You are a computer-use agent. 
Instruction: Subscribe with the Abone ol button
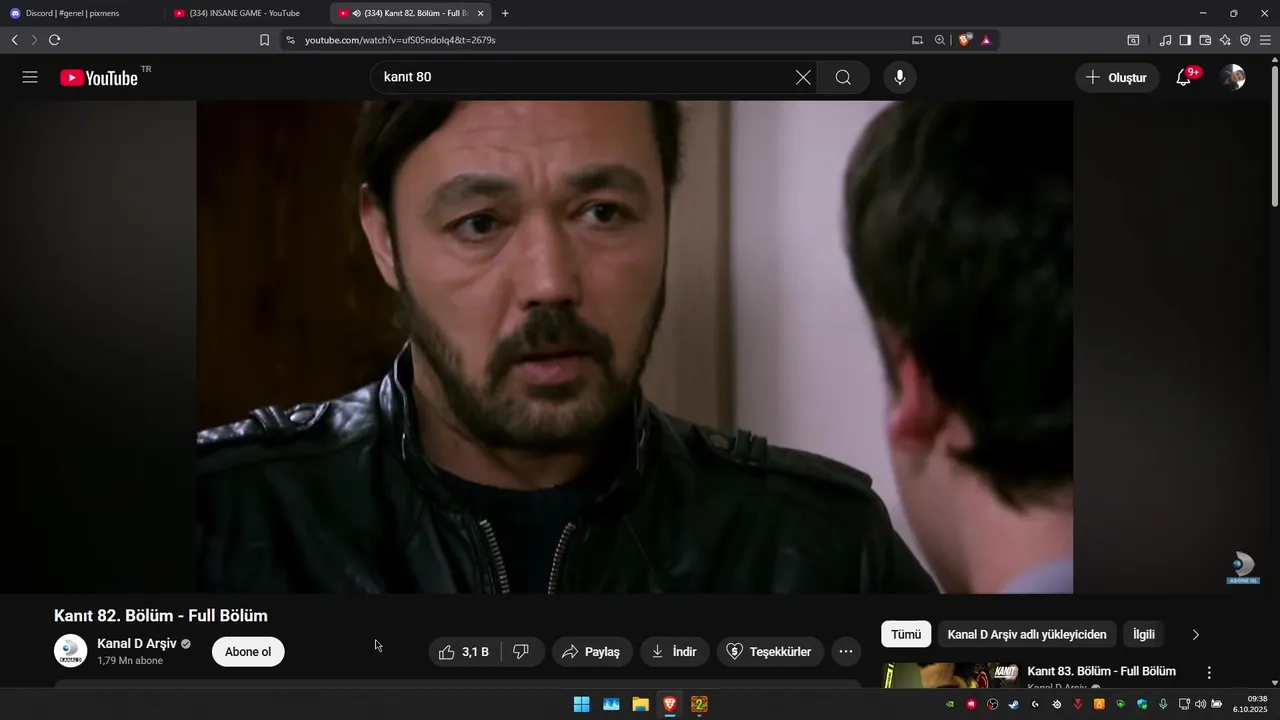[248, 652]
